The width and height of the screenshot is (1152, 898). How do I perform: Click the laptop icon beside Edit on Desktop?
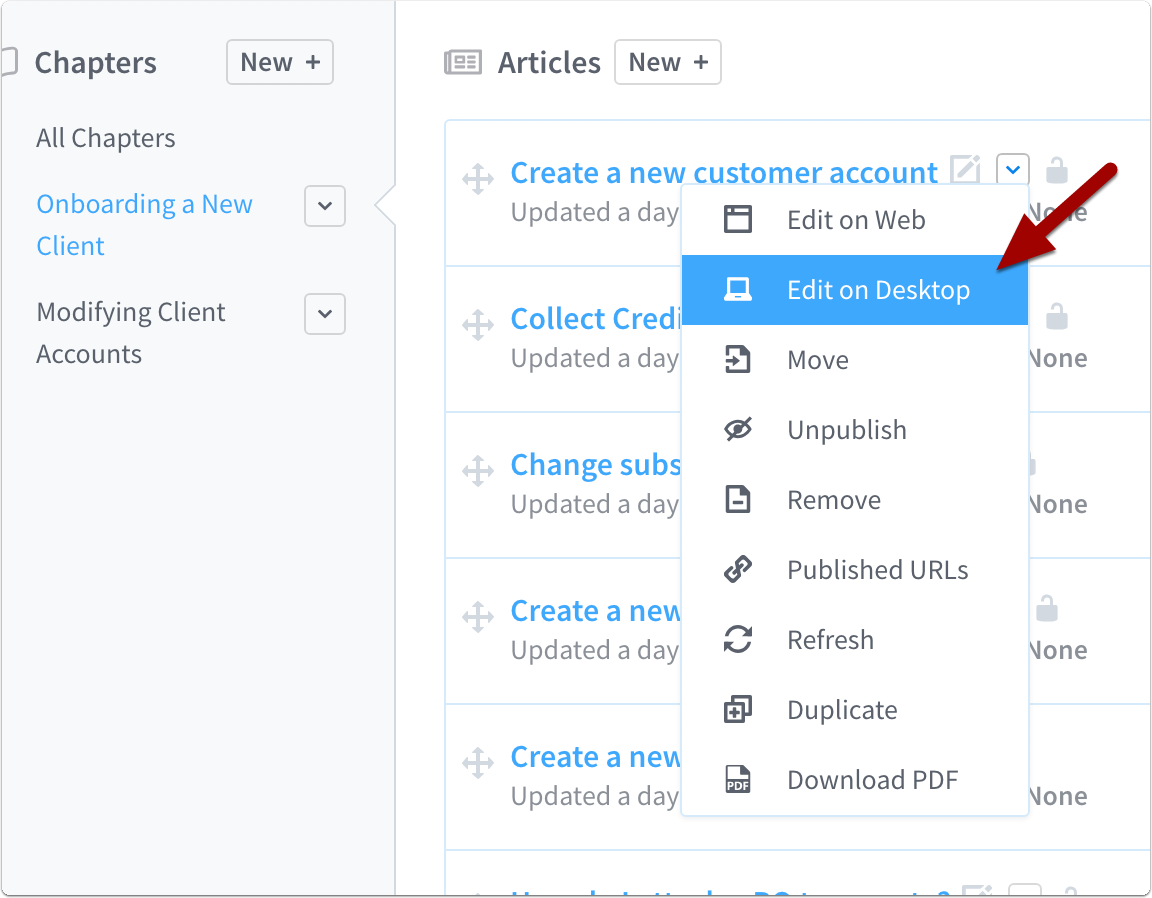(x=738, y=290)
